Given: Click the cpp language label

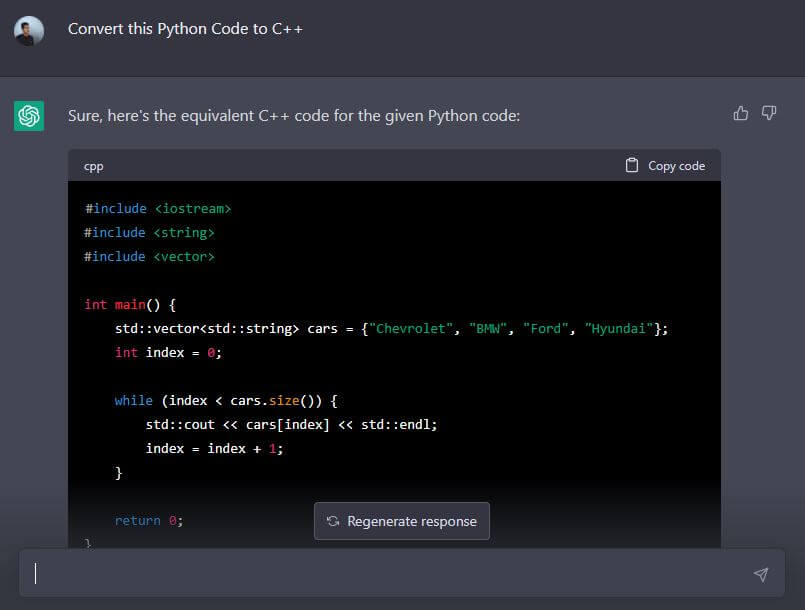Looking at the screenshot, I should coord(93,166).
